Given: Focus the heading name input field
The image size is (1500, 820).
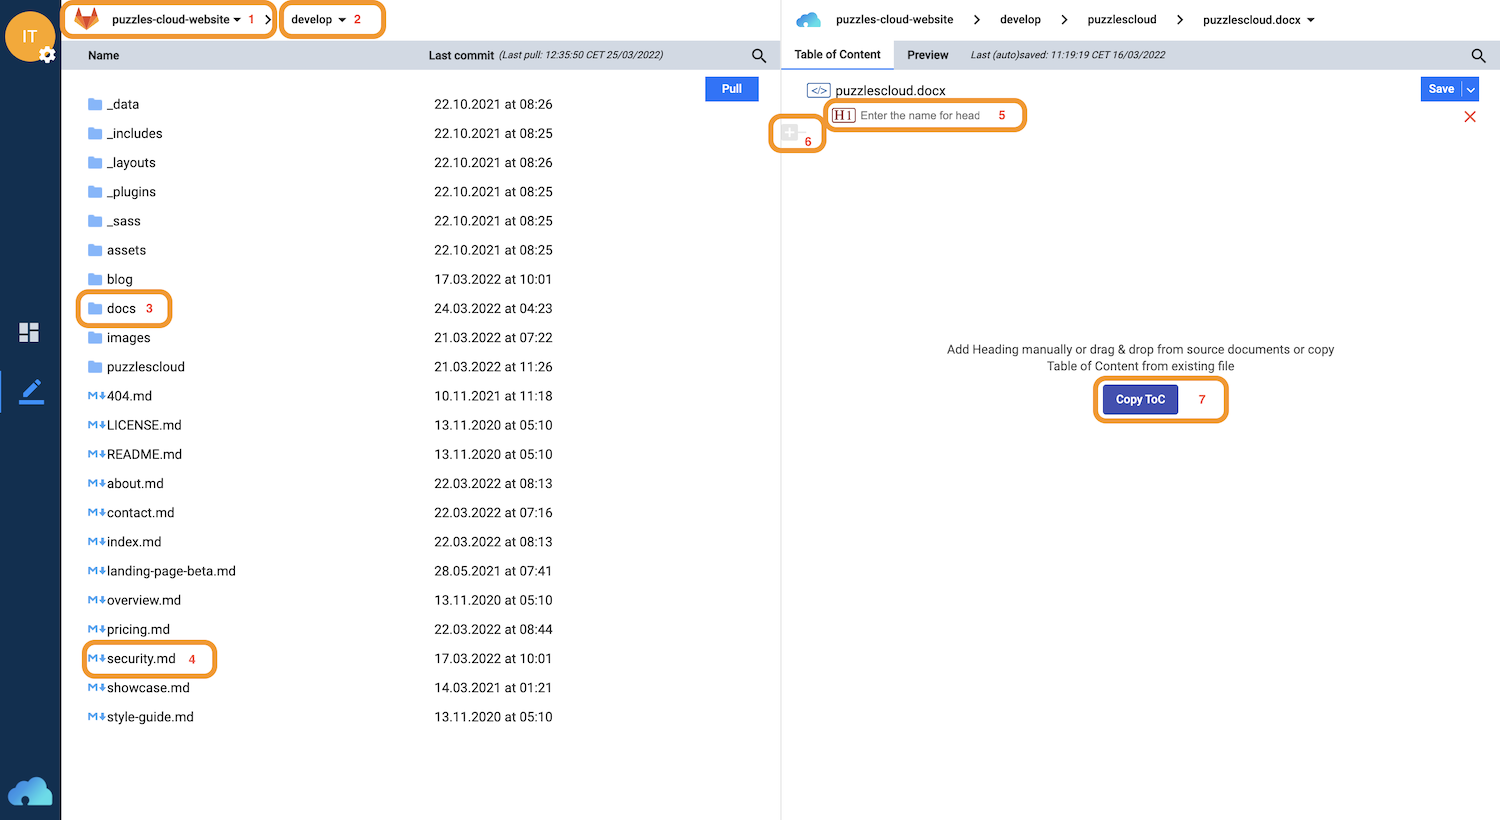Looking at the screenshot, I should tap(920, 116).
